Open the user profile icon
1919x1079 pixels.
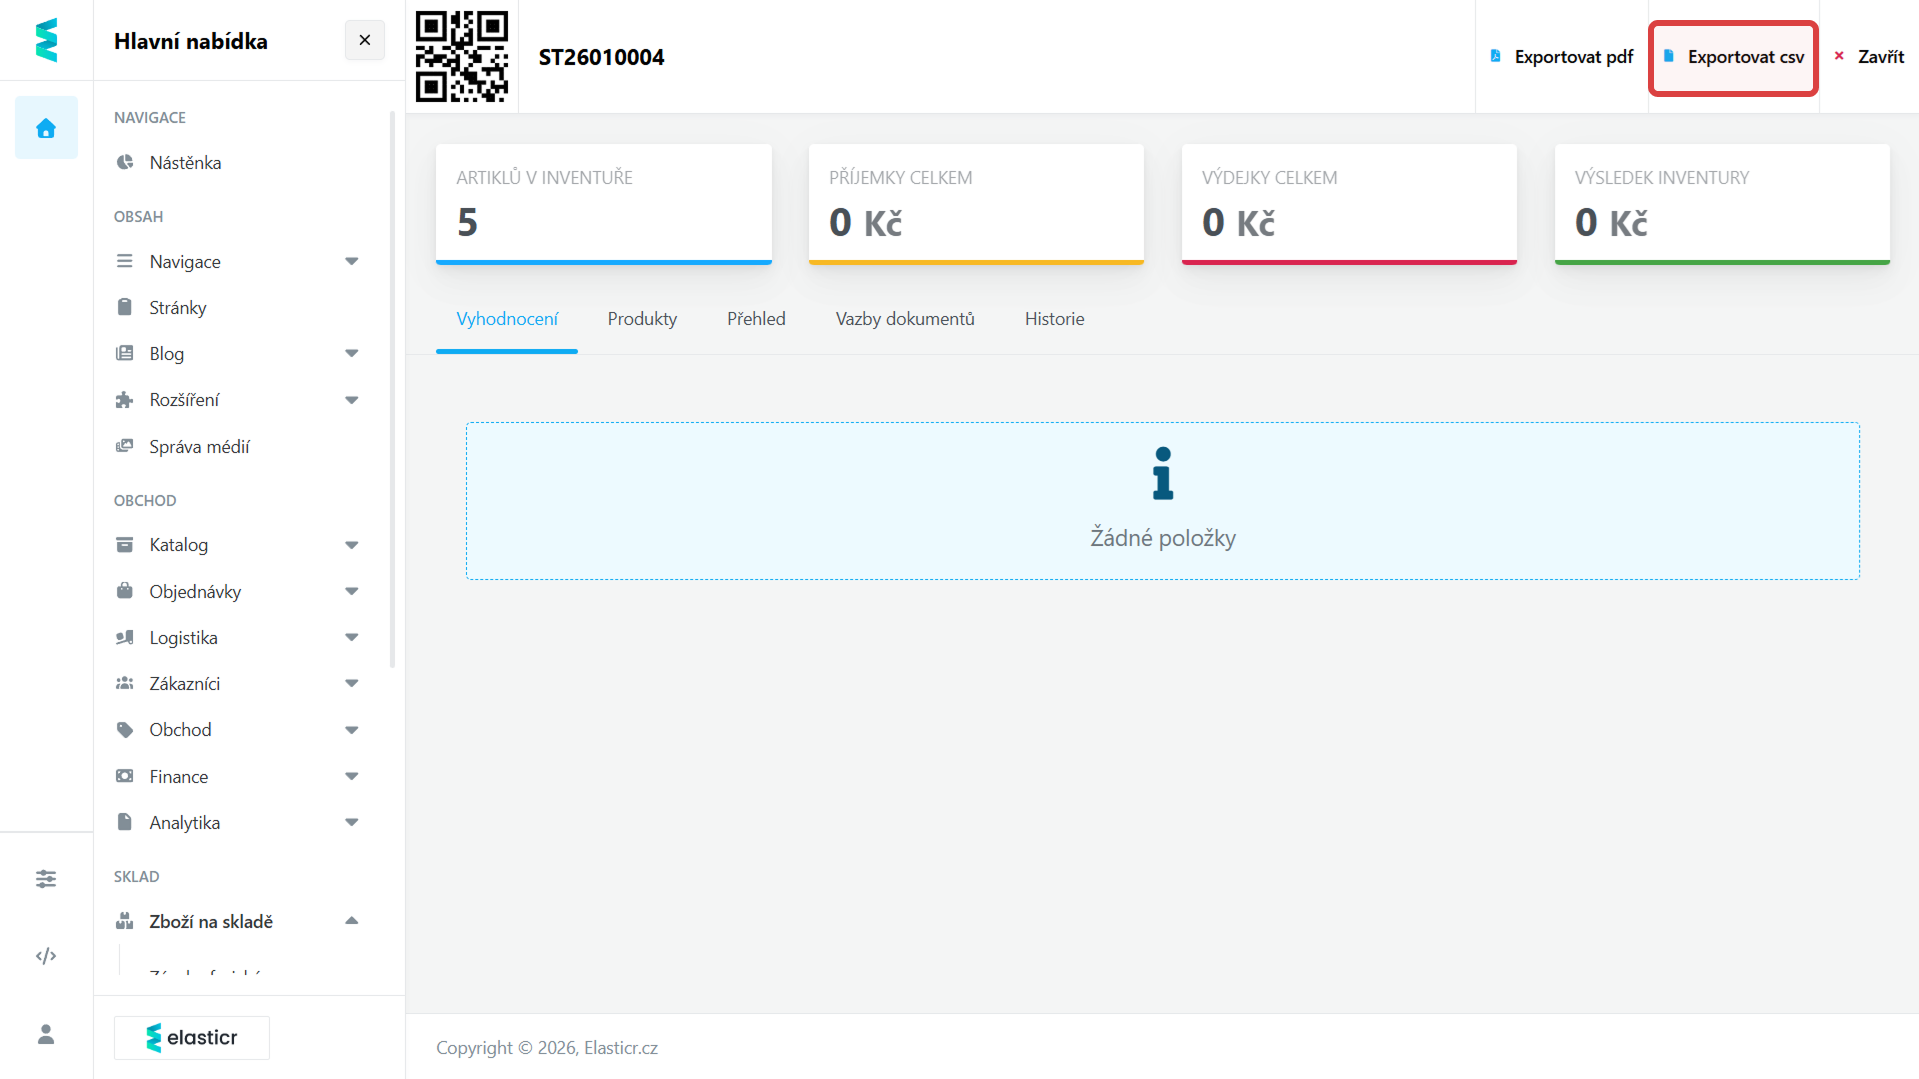[x=46, y=1034]
